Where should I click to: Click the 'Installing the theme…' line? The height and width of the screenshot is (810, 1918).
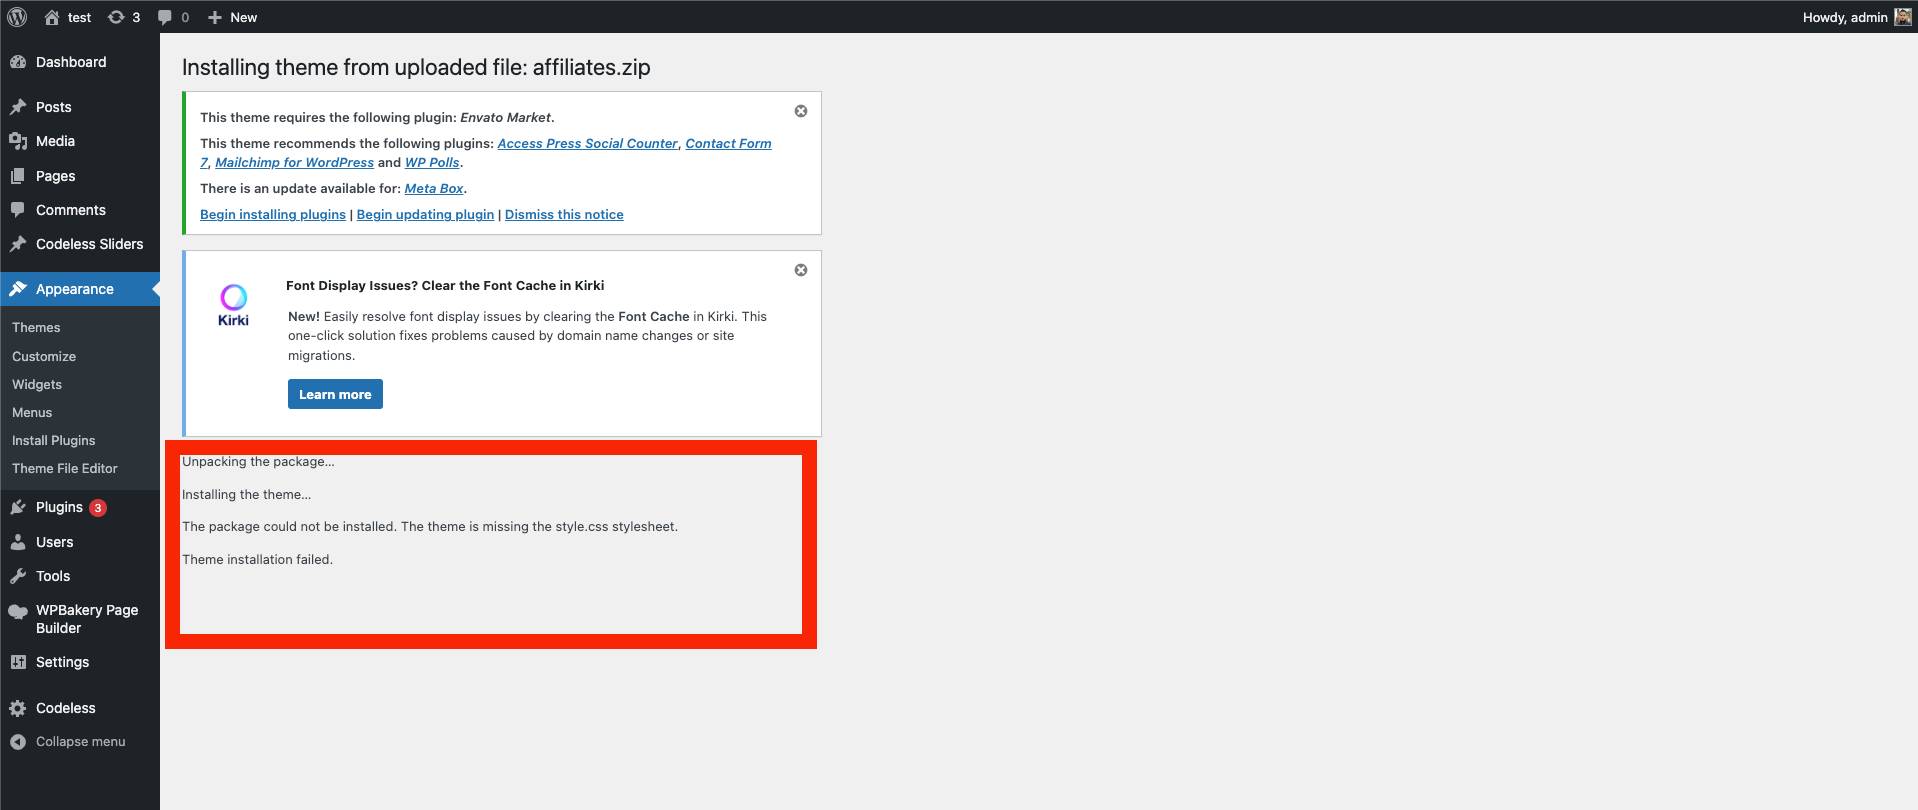point(246,494)
